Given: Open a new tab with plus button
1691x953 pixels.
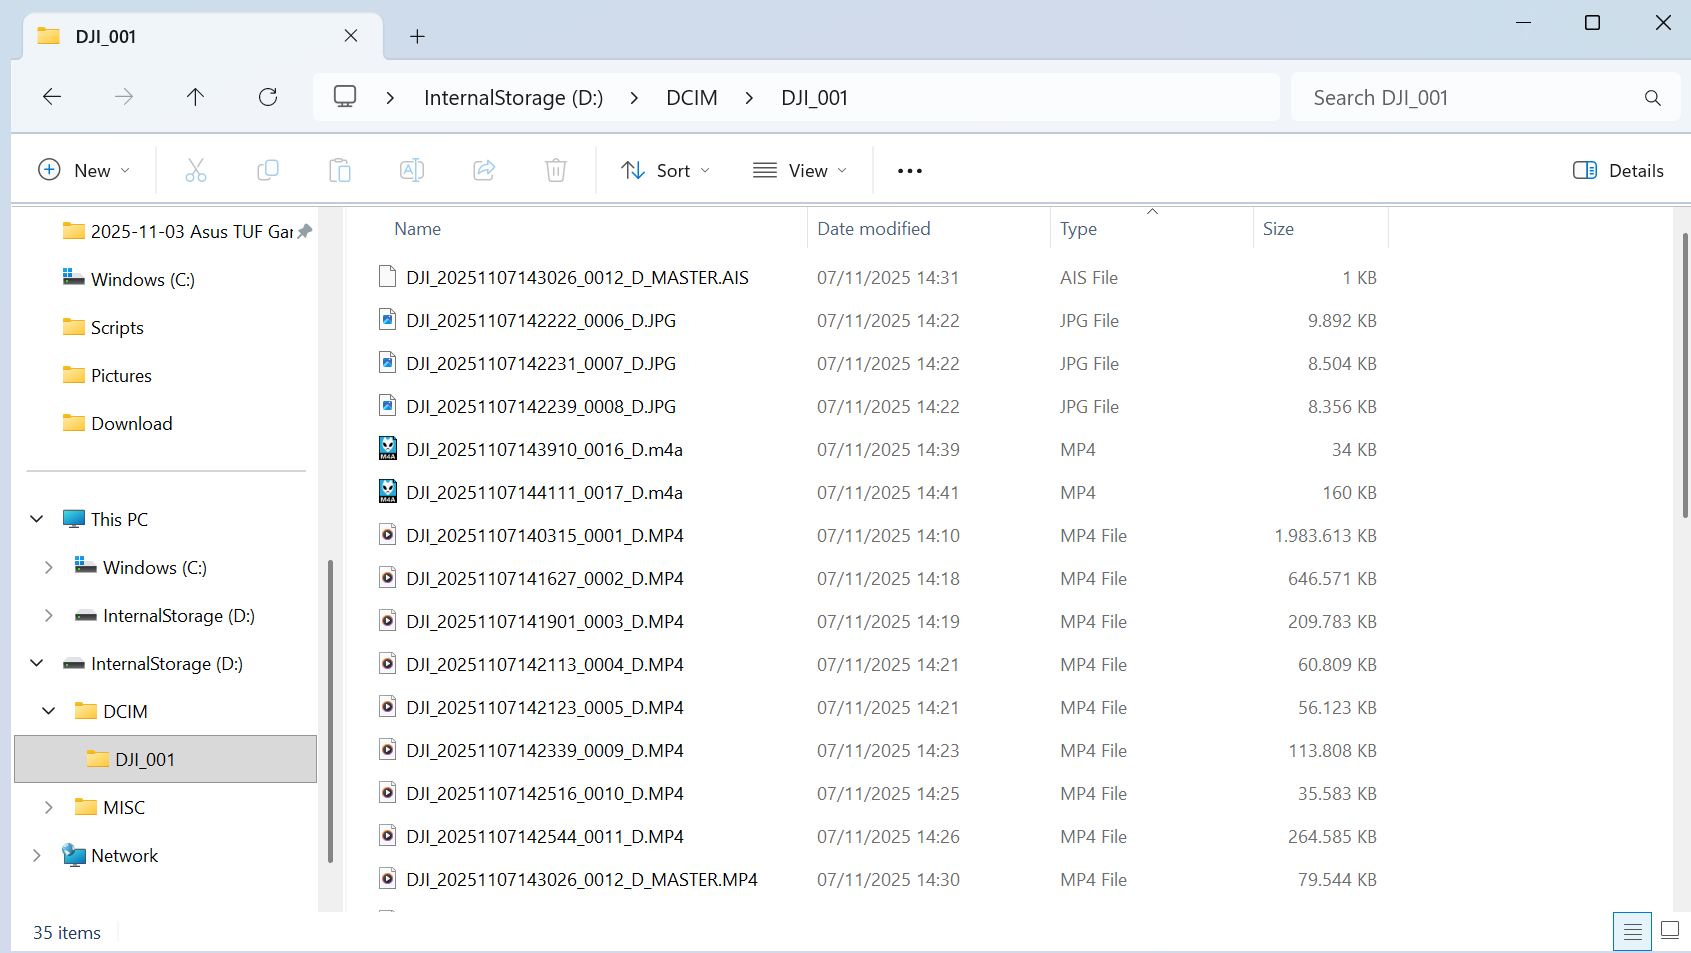Looking at the screenshot, I should coord(417,37).
